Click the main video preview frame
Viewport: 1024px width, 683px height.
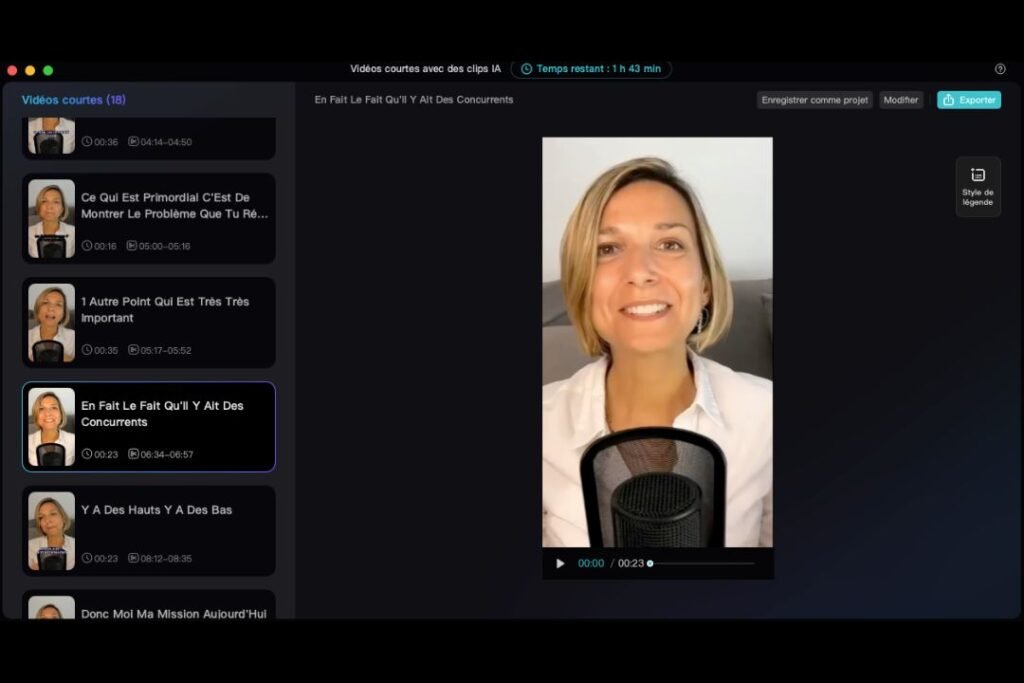coord(658,342)
